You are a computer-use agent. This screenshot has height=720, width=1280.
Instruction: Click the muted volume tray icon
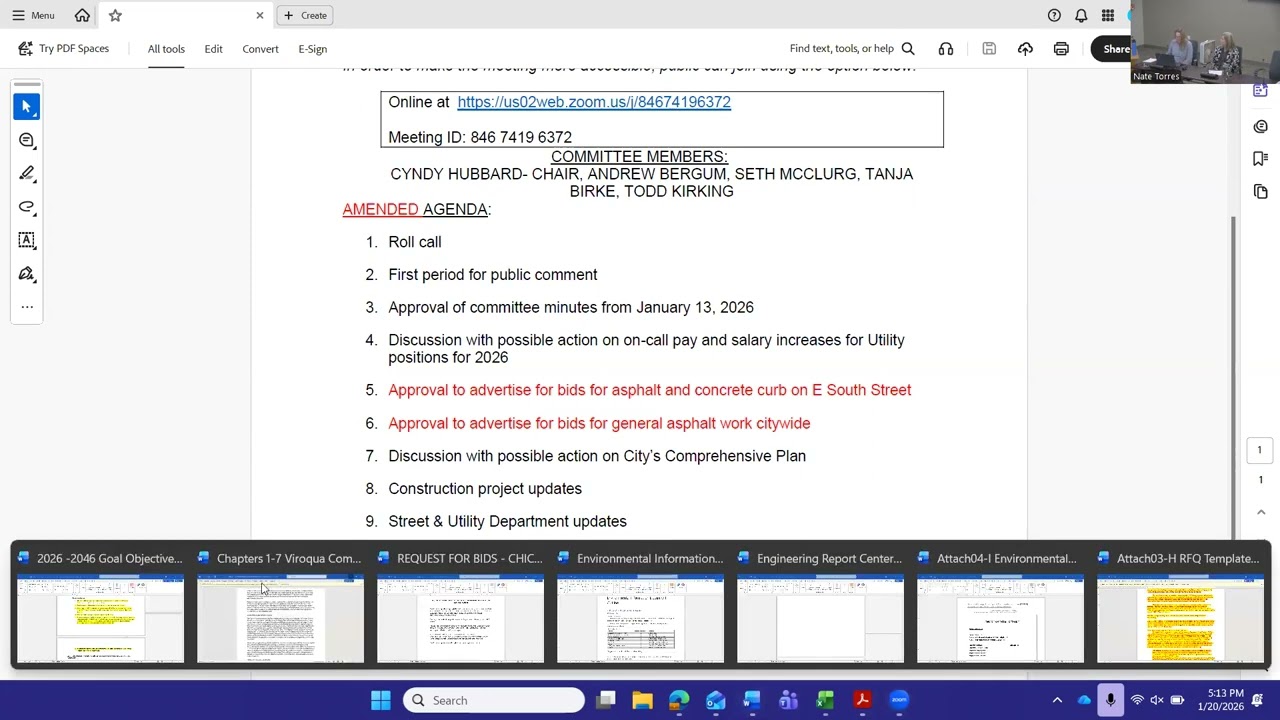point(1157,700)
